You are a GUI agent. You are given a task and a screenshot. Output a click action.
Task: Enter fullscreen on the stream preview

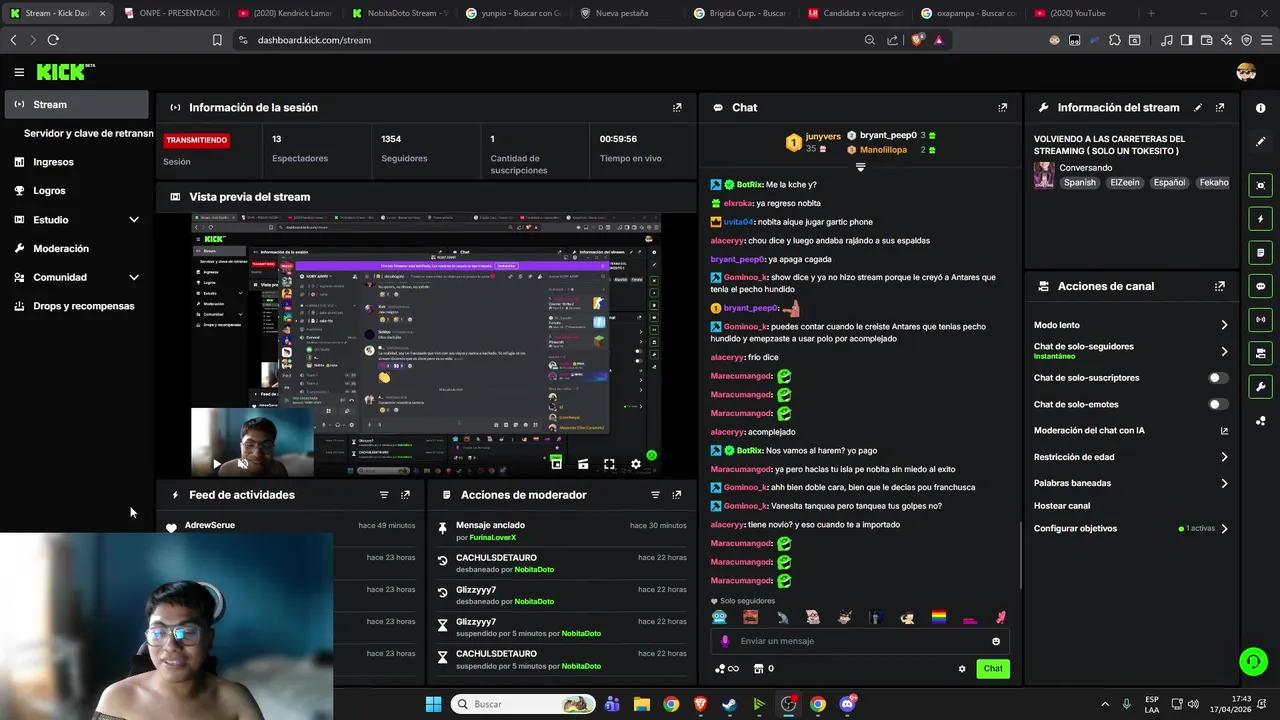609,464
